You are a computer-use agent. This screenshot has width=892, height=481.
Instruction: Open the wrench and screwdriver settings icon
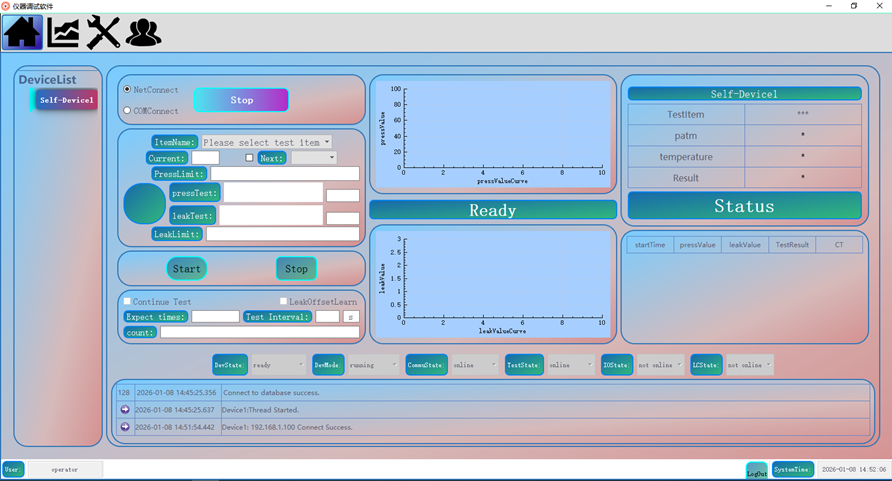point(103,33)
